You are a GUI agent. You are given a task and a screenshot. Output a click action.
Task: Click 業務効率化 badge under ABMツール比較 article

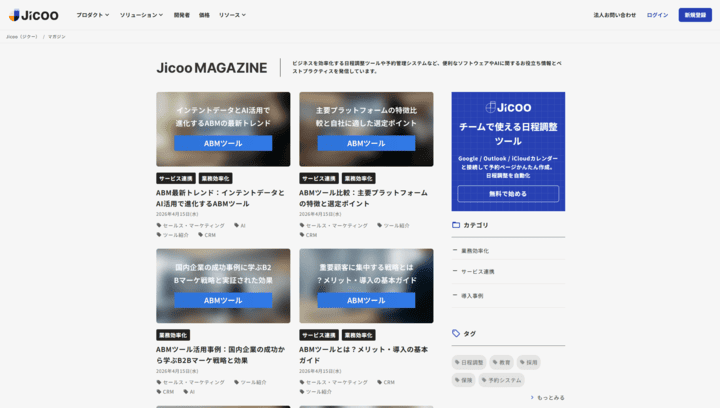(x=359, y=179)
